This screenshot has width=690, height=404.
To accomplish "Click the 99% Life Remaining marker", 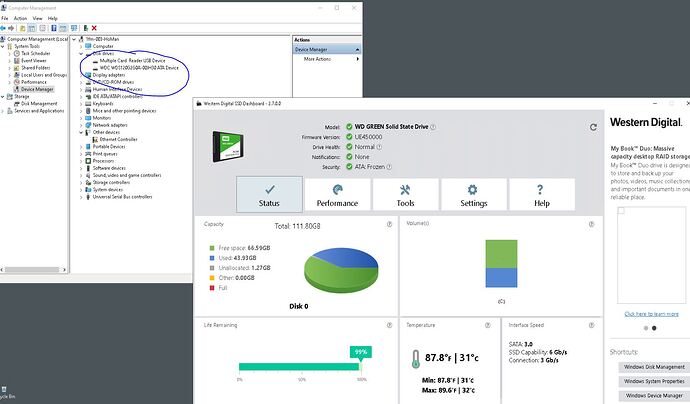I will click(x=361, y=352).
